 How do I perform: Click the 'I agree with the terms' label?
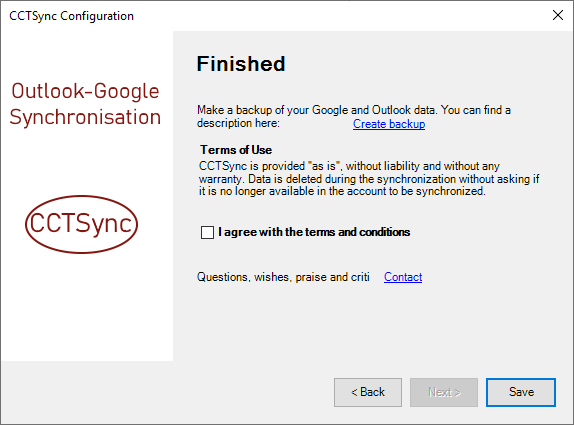coord(314,232)
